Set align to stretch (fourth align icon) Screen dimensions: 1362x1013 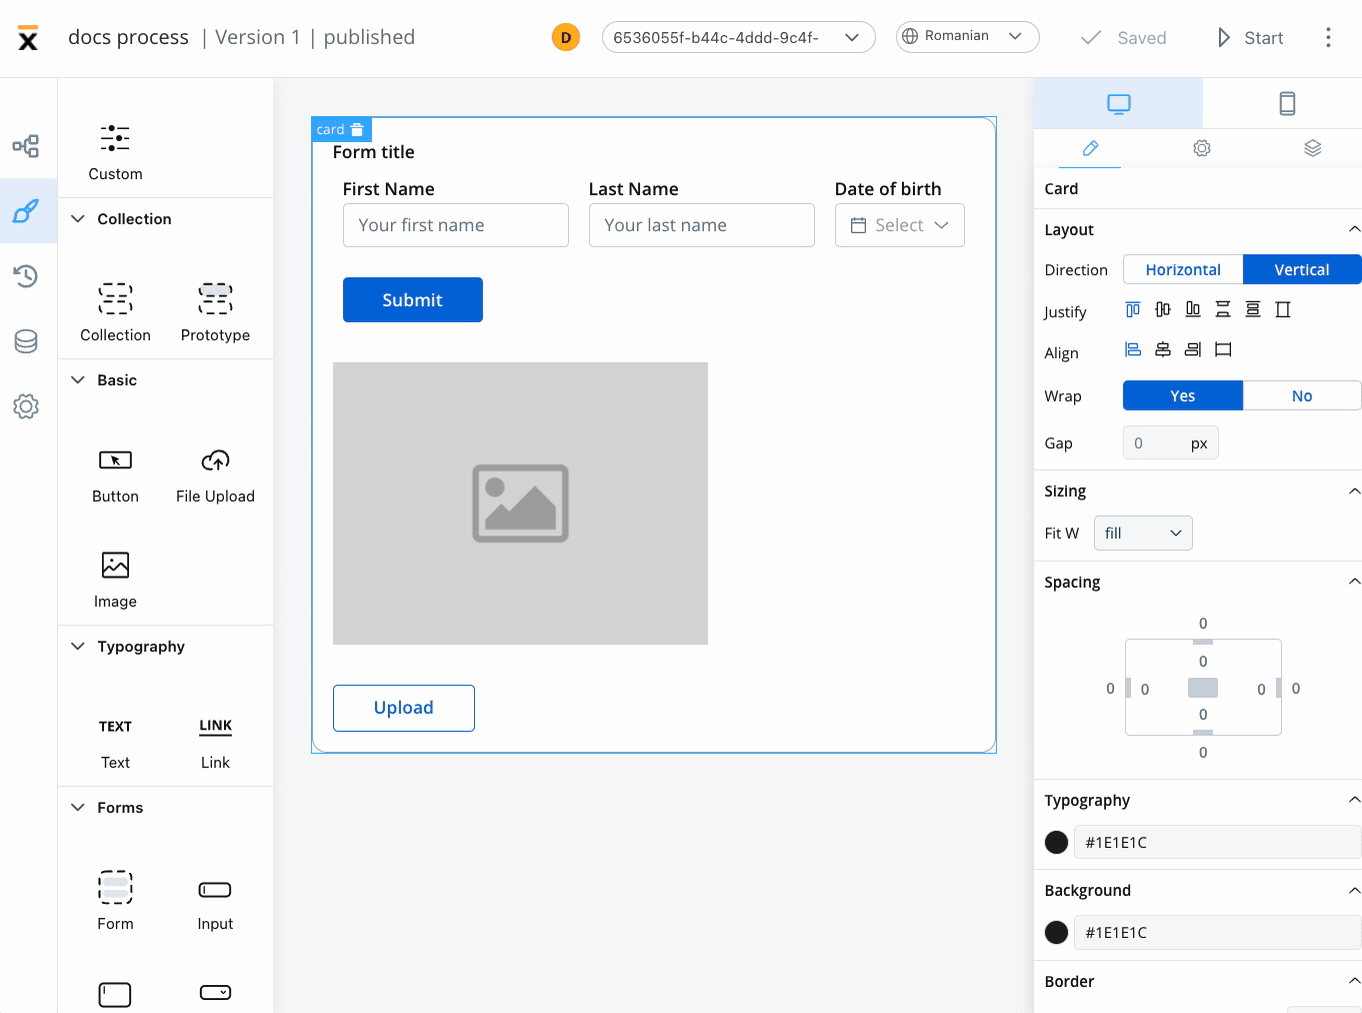click(x=1223, y=350)
